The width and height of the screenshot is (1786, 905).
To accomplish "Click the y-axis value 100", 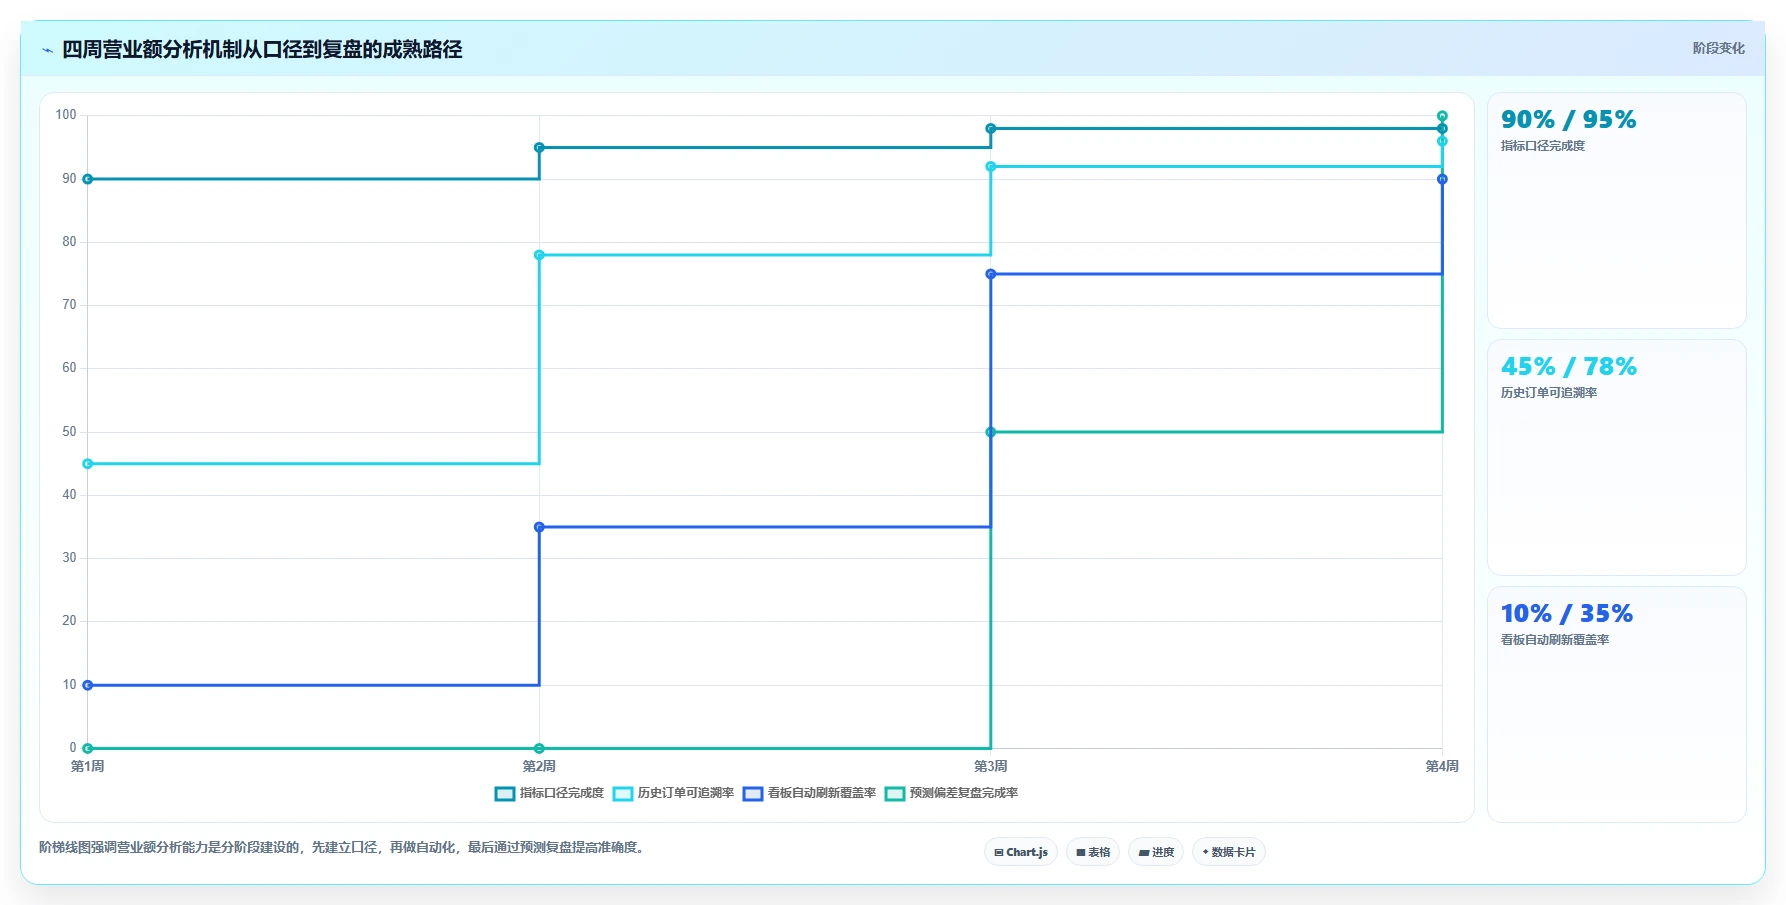I will (x=66, y=115).
